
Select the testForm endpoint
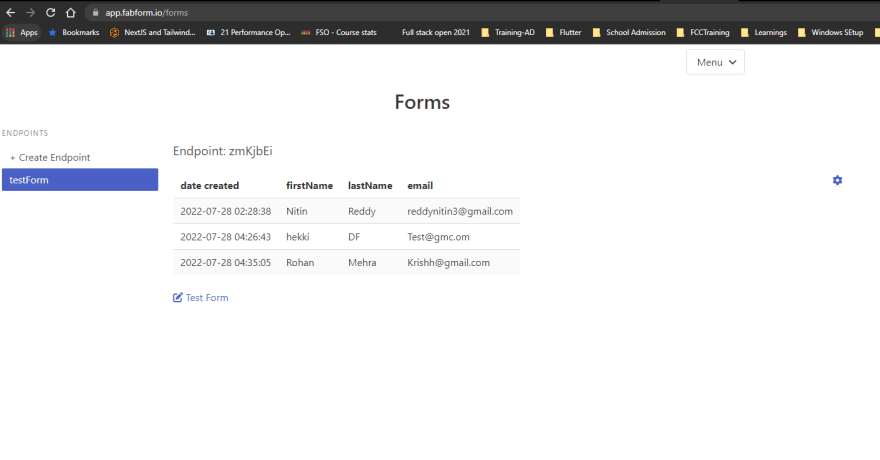coord(80,180)
